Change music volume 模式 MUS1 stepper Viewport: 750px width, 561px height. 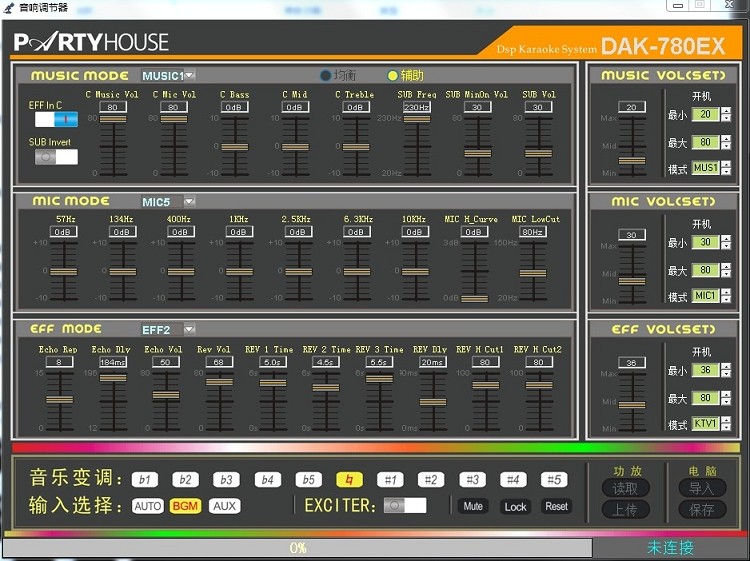click(726, 168)
